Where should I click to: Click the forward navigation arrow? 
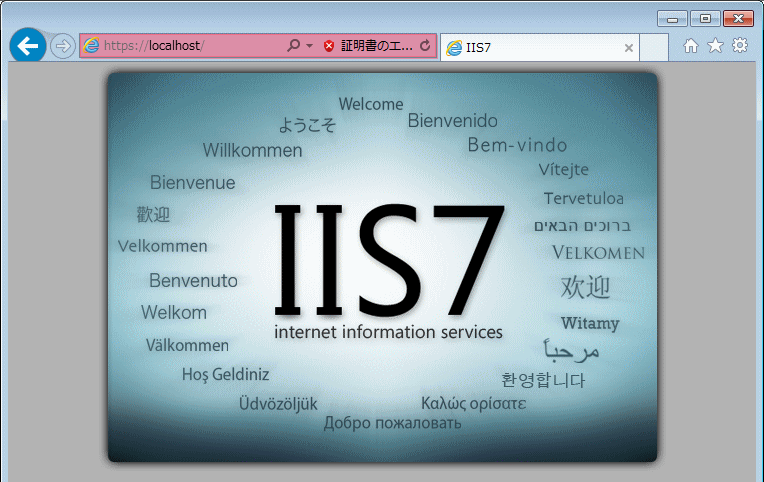tap(62, 46)
